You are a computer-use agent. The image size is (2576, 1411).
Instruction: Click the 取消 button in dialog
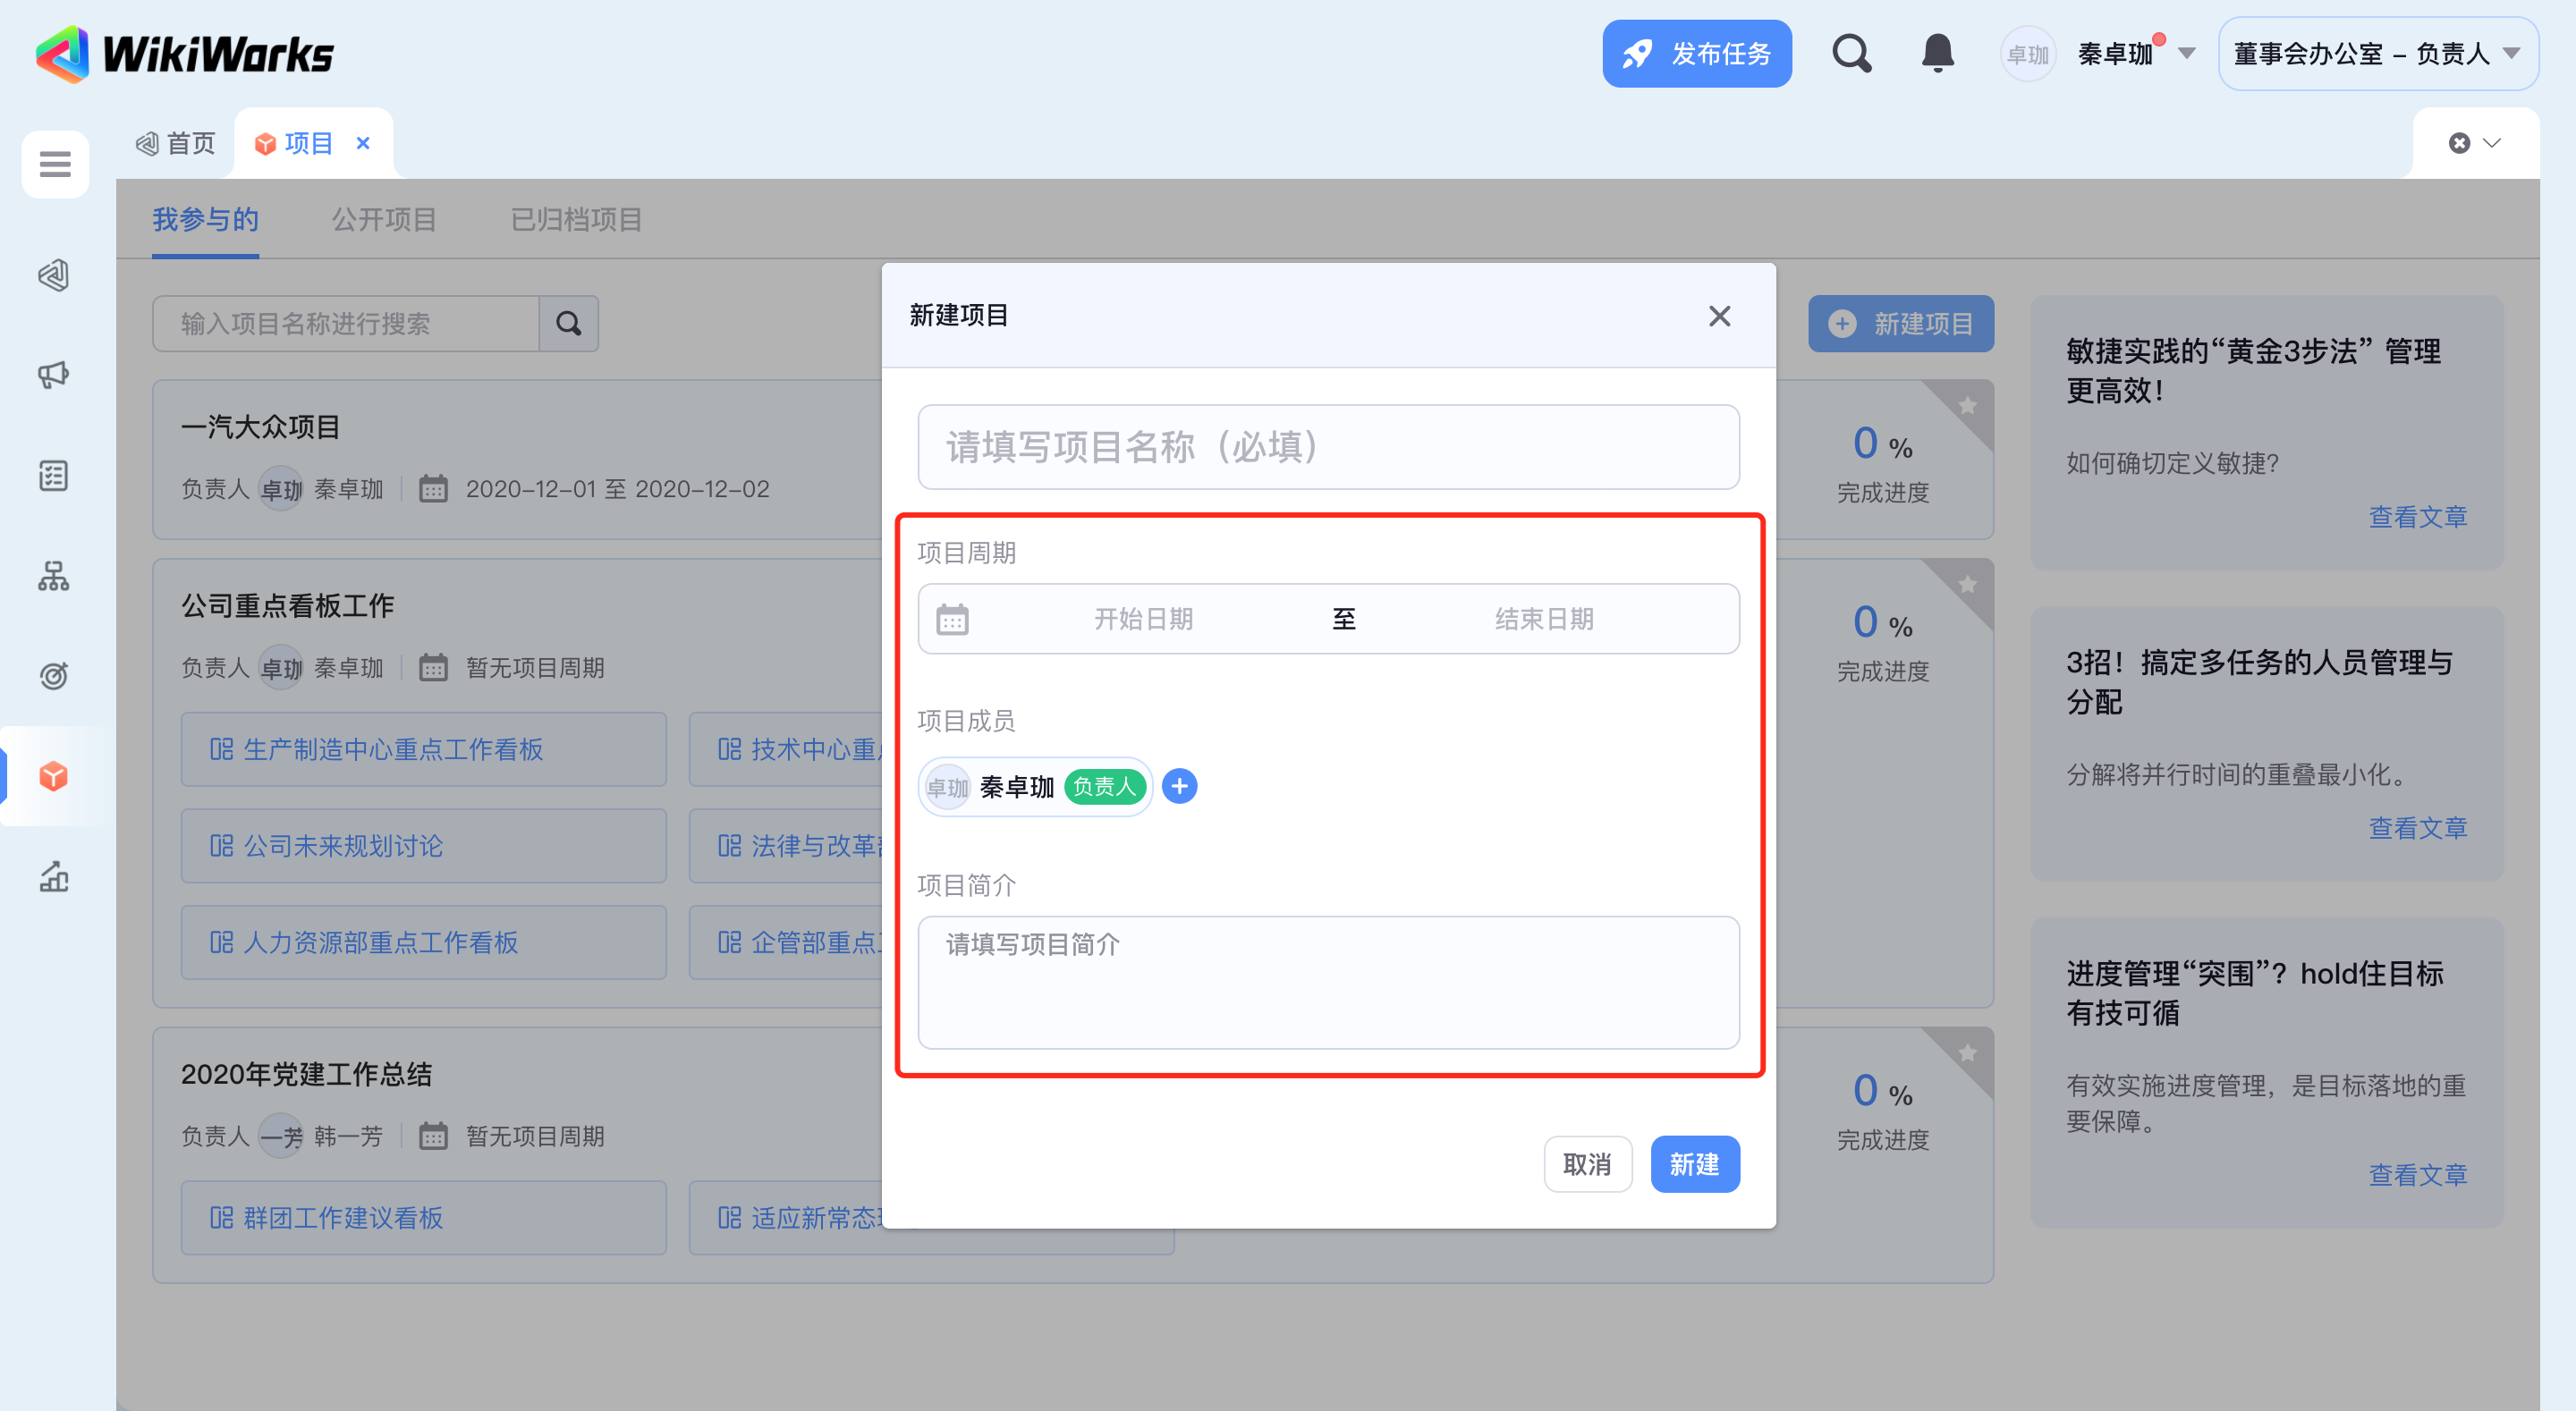pyautogui.click(x=1587, y=1164)
